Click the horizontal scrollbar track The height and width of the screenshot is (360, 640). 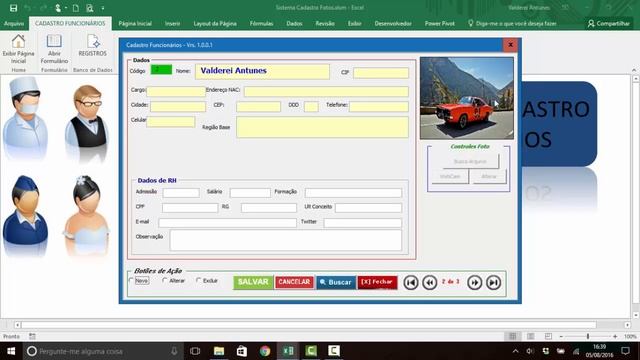coord(309,325)
